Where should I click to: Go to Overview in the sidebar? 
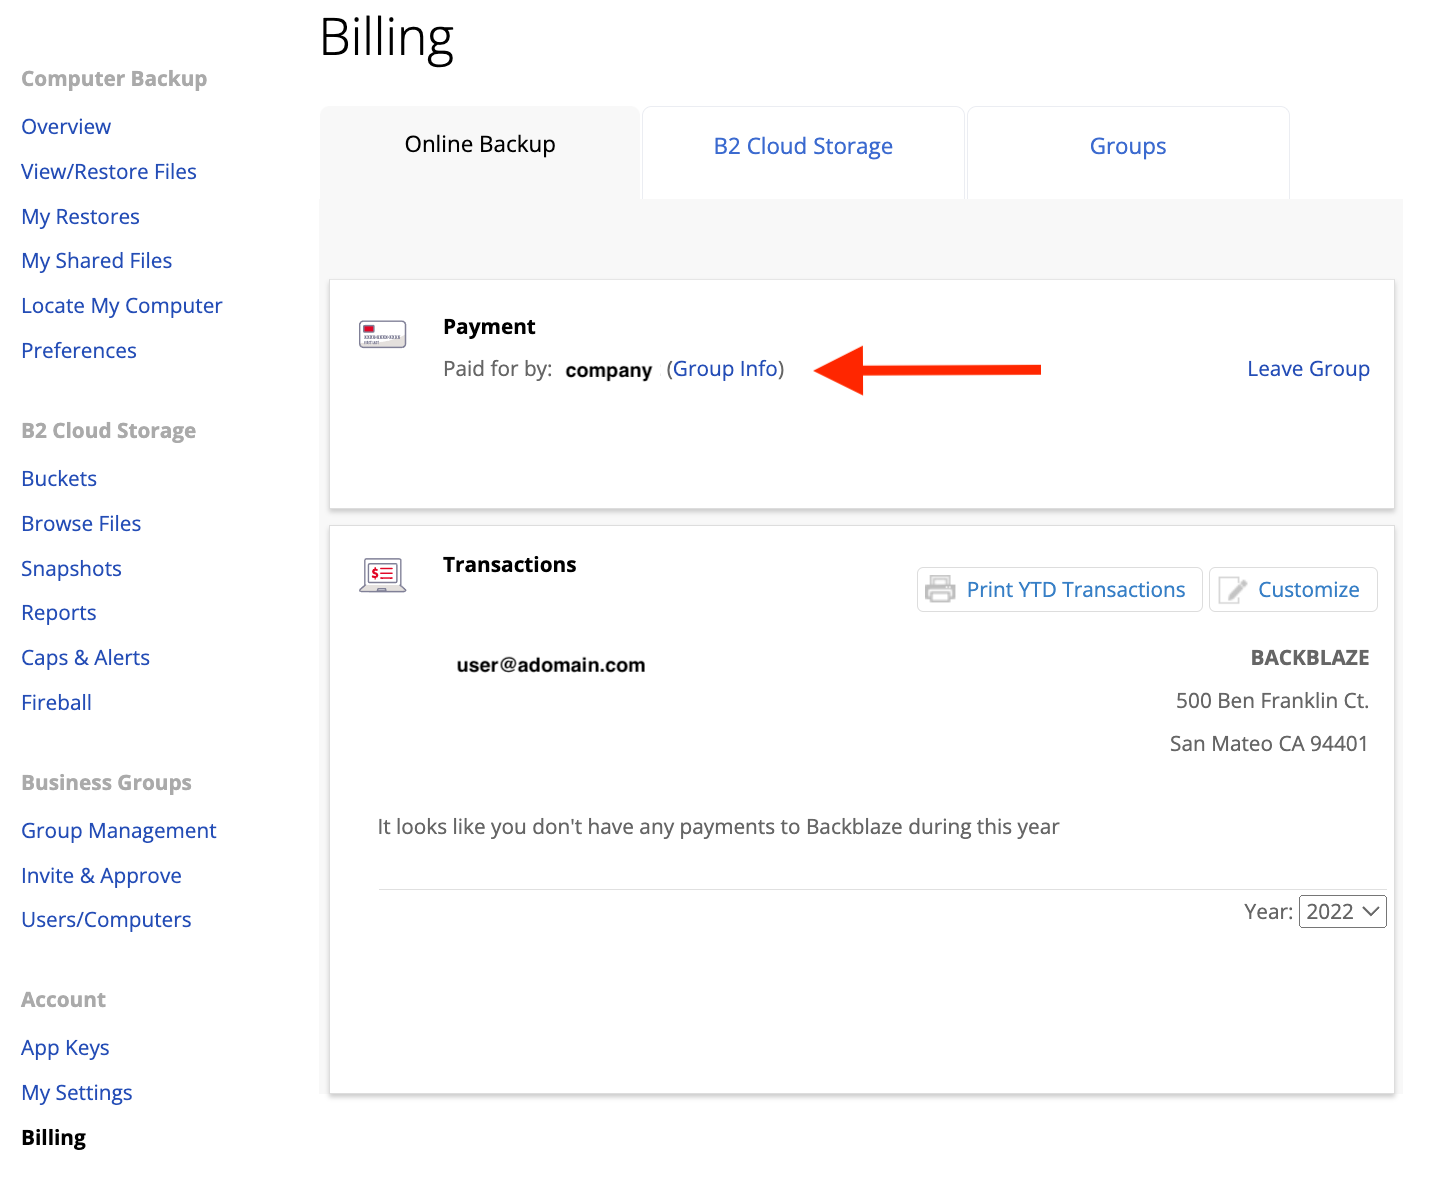[x=66, y=127]
